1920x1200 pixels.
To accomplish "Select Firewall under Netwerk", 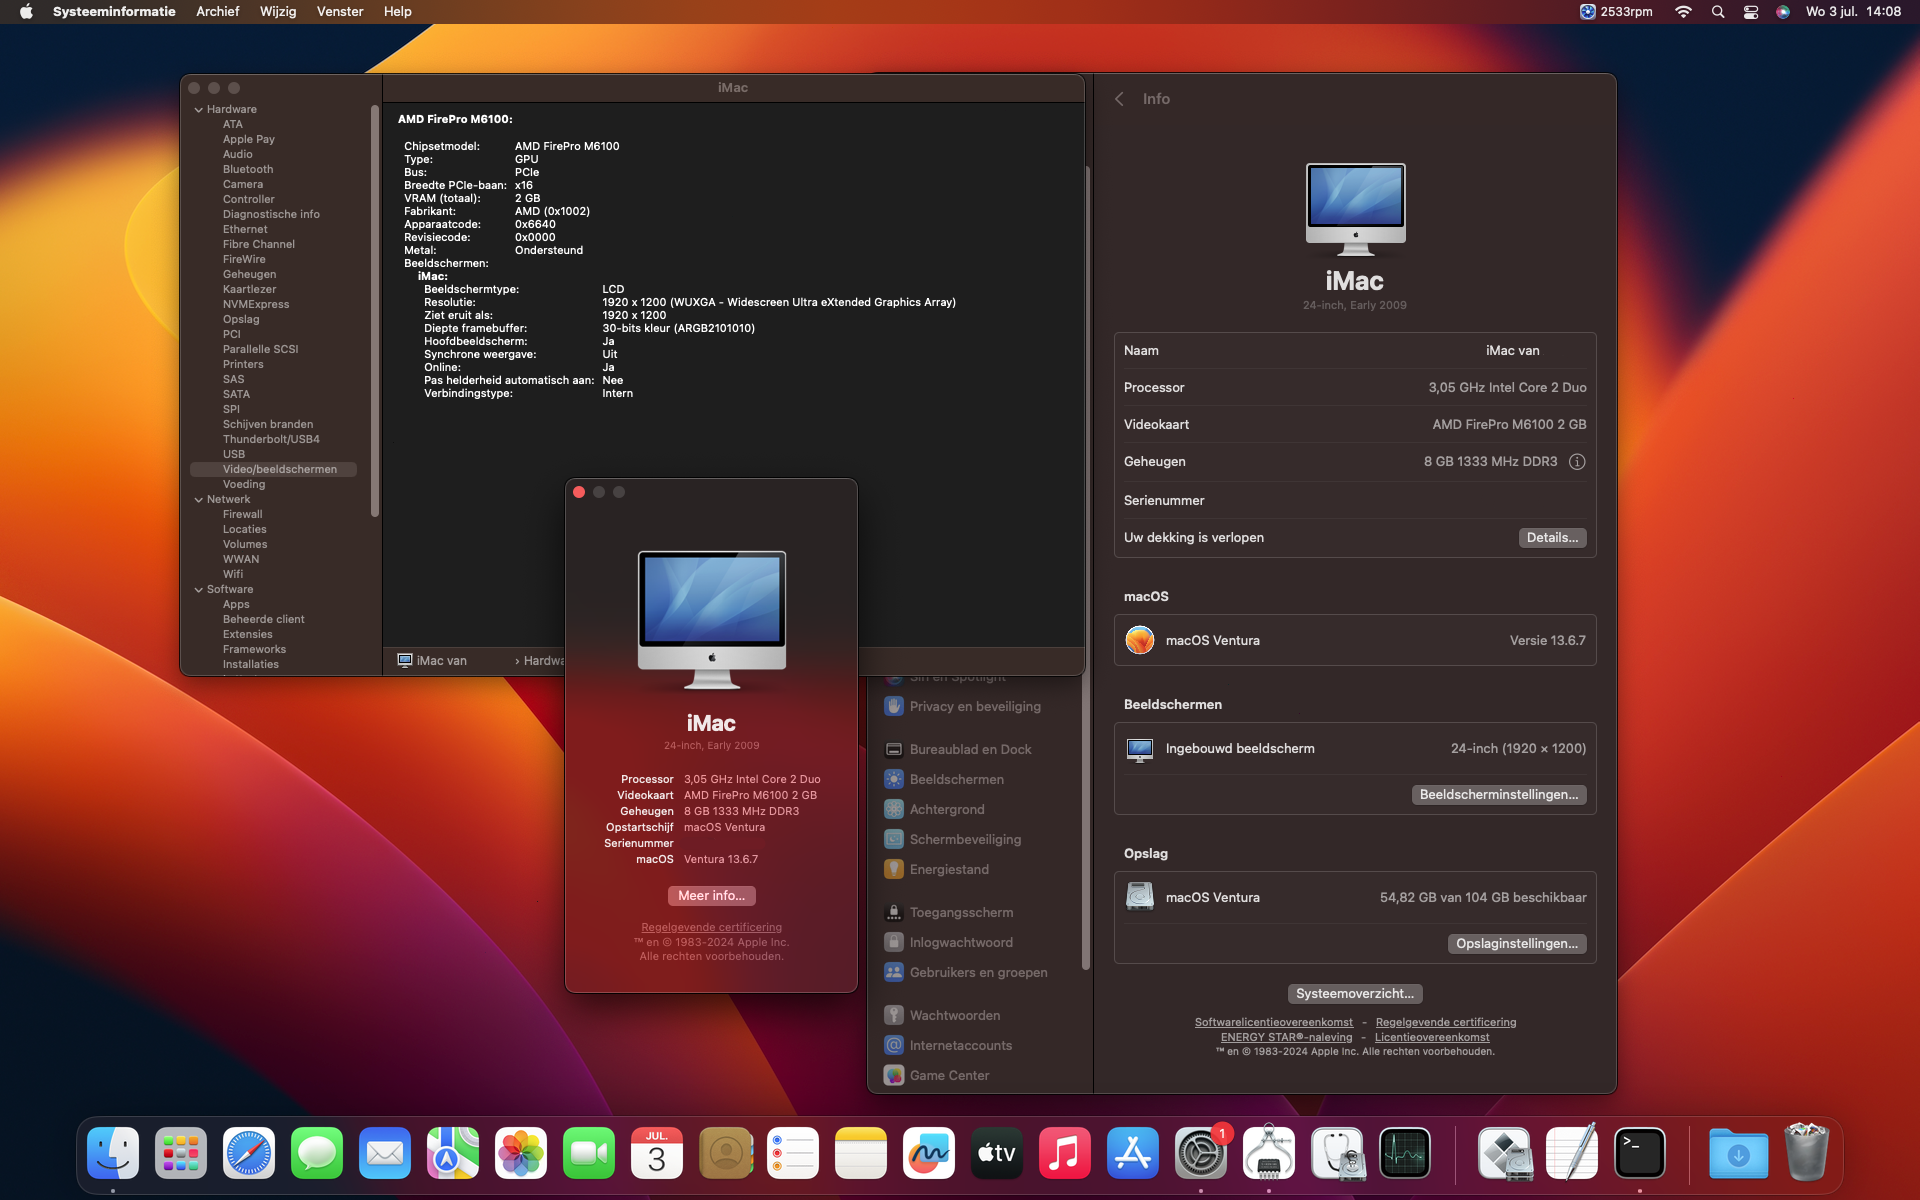I will 242,515.
